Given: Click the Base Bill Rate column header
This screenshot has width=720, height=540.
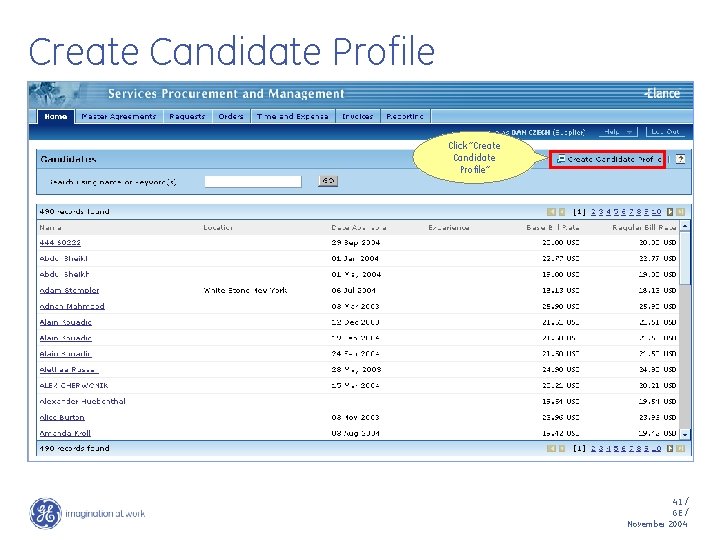Looking at the screenshot, I should [552, 228].
